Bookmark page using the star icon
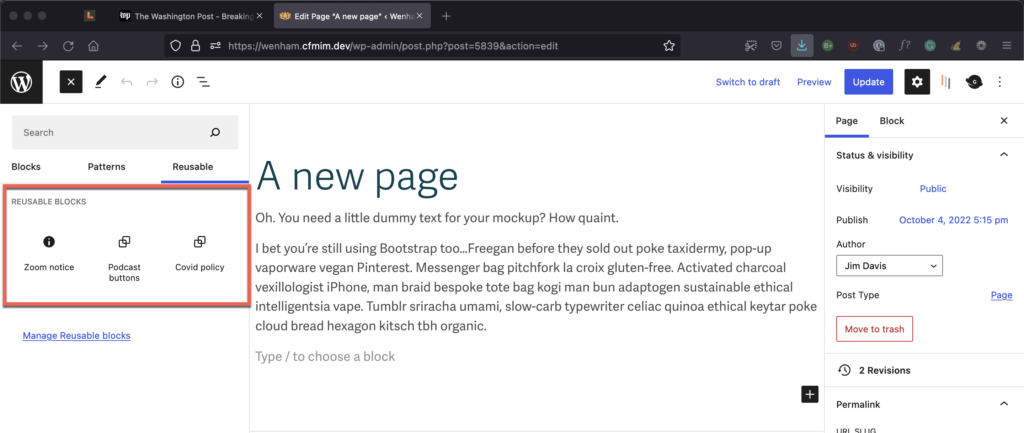 pos(669,45)
